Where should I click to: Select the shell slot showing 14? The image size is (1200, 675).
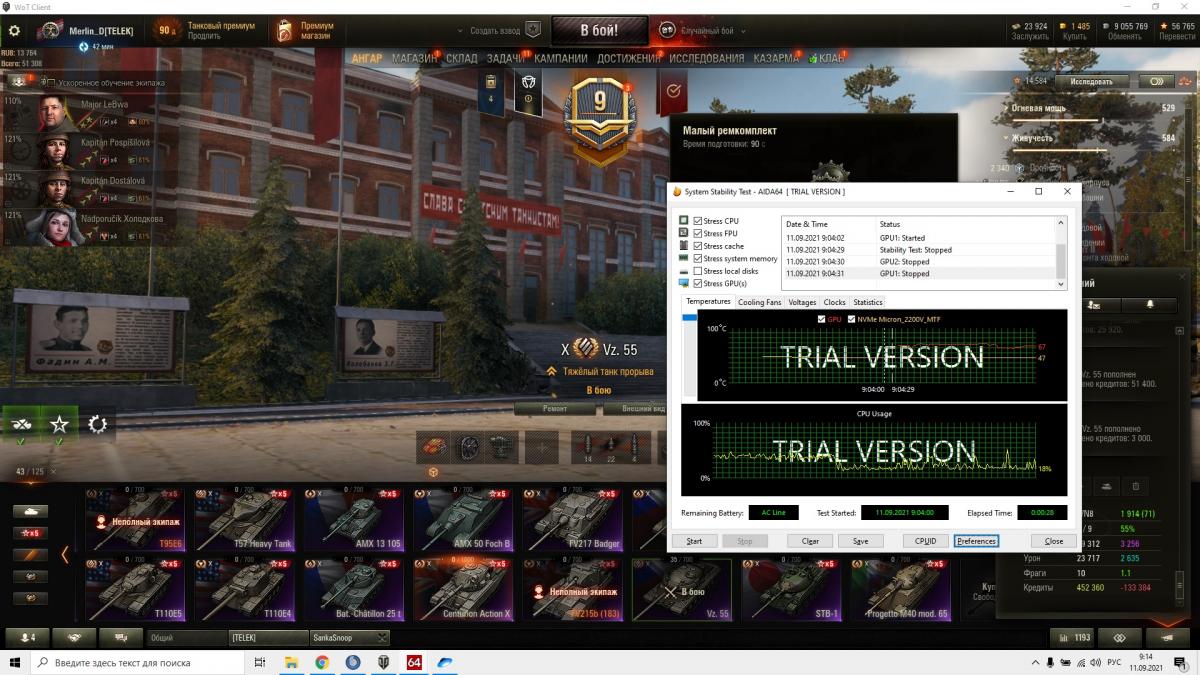[x=586, y=447]
